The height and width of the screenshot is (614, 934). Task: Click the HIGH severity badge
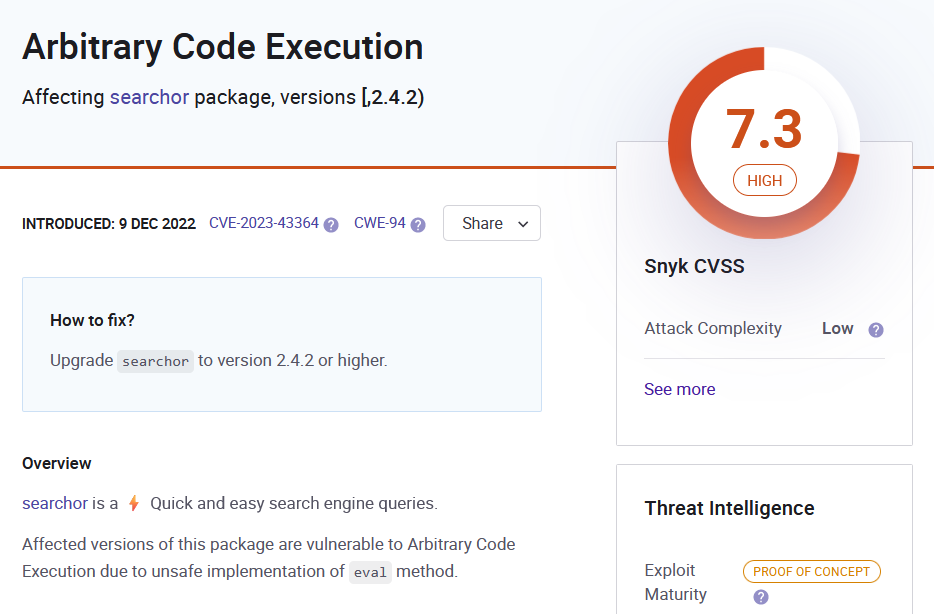tap(764, 180)
